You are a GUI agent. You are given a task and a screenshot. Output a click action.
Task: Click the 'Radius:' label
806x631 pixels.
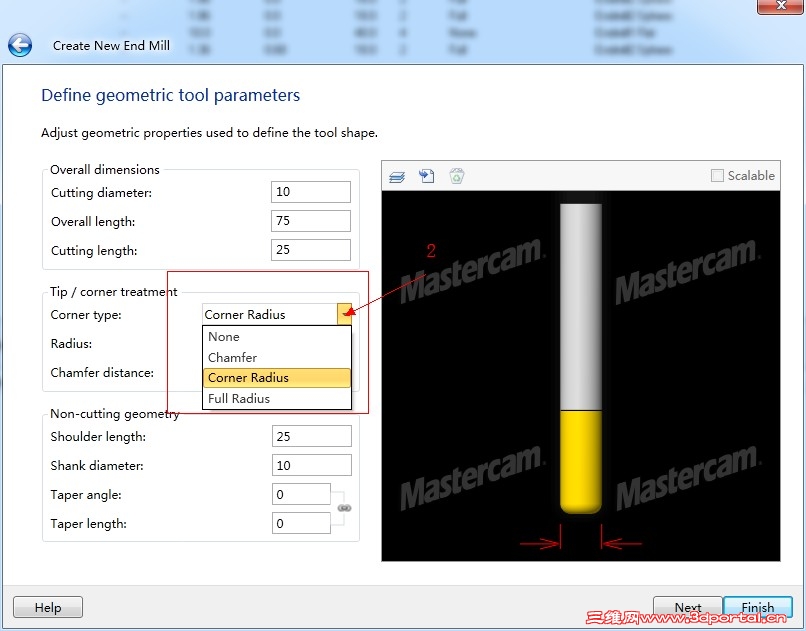[x=71, y=343]
